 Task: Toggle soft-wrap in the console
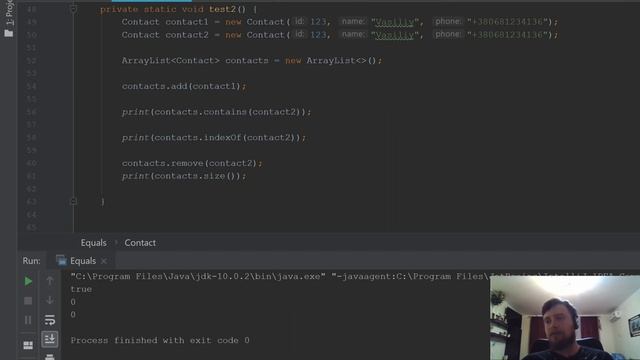click(x=49, y=320)
